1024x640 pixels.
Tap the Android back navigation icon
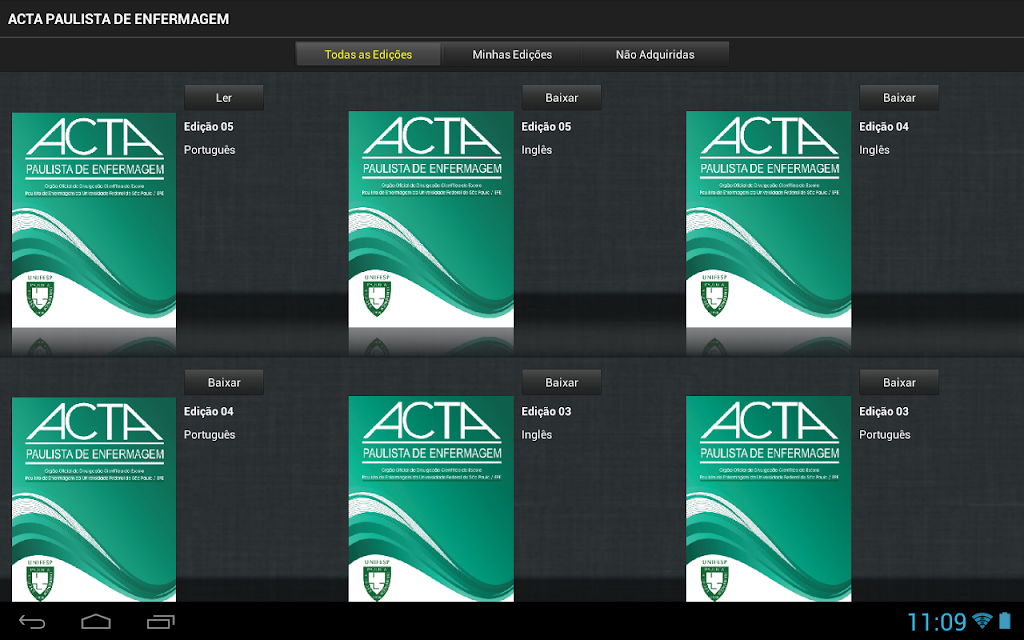[31, 621]
